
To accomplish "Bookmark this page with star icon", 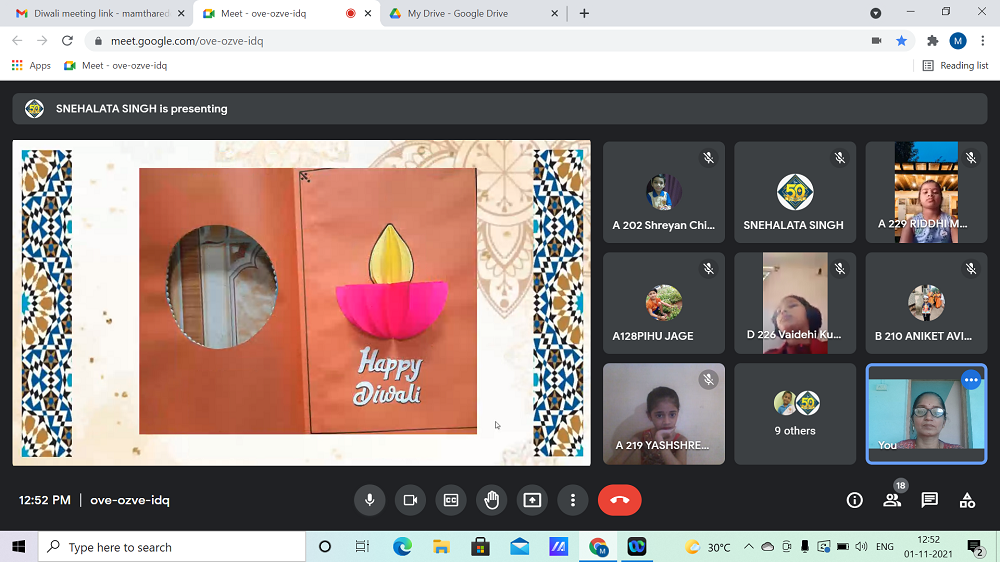I will 901,41.
